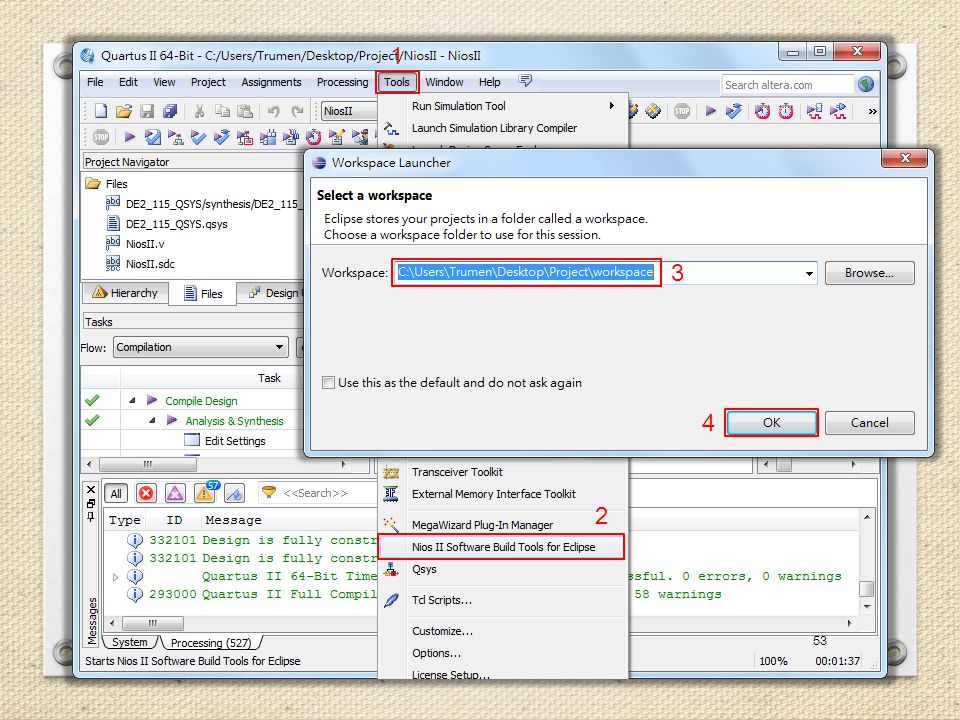Click the Tools menu
The height and width of the screenshot is (720, 960).
(x=397, y=82)
